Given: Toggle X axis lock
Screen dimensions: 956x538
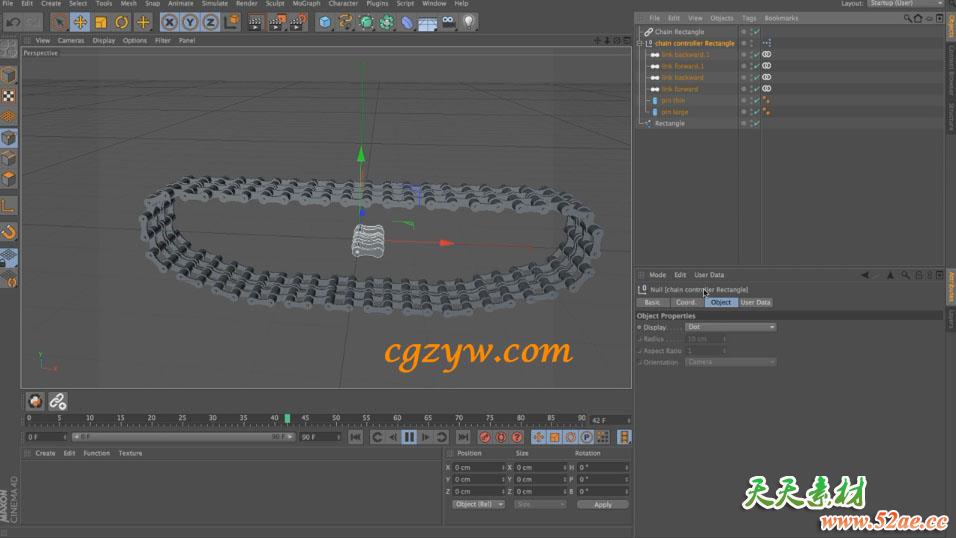Looking at the screenshot, I should [169, 23].
